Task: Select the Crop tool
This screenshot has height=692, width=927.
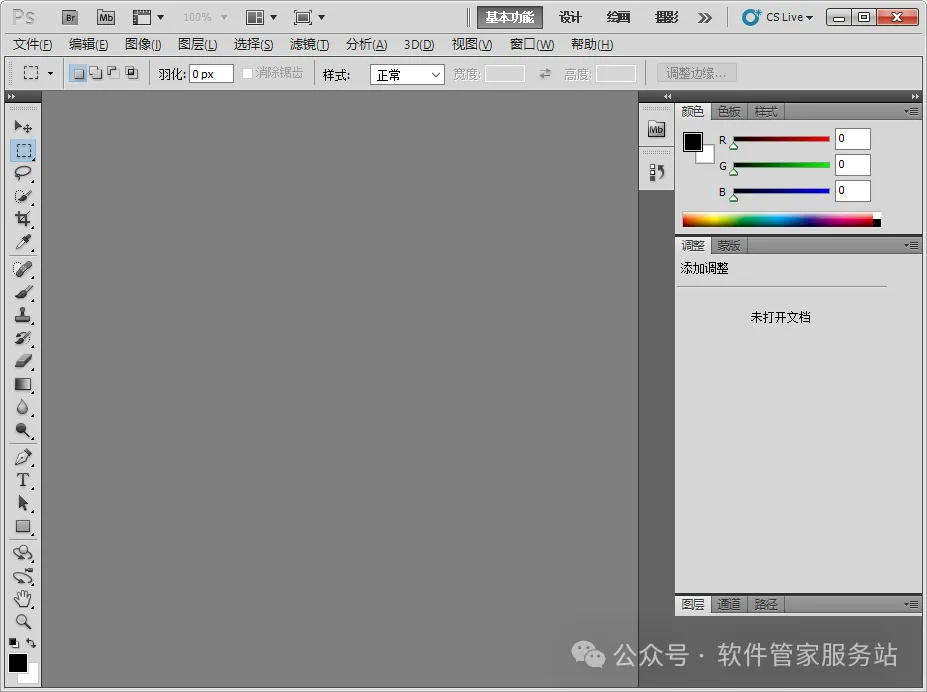Action: click(x=23, y=219)
